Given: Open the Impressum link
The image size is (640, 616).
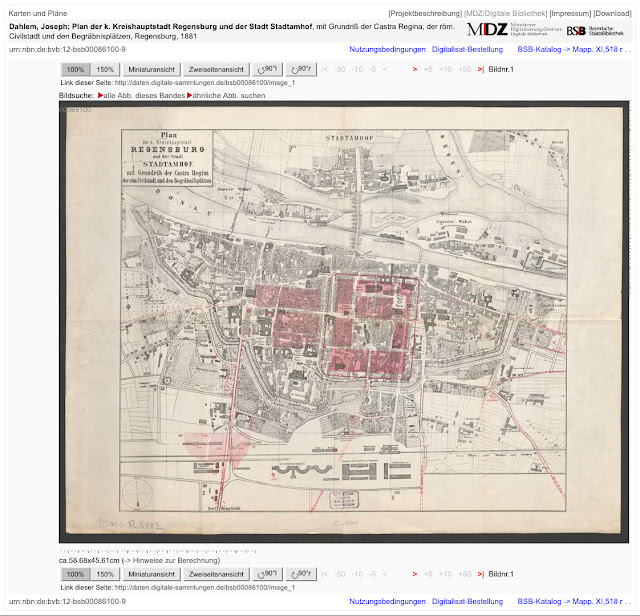Looking at the screenshot, I should coord(570,13).
